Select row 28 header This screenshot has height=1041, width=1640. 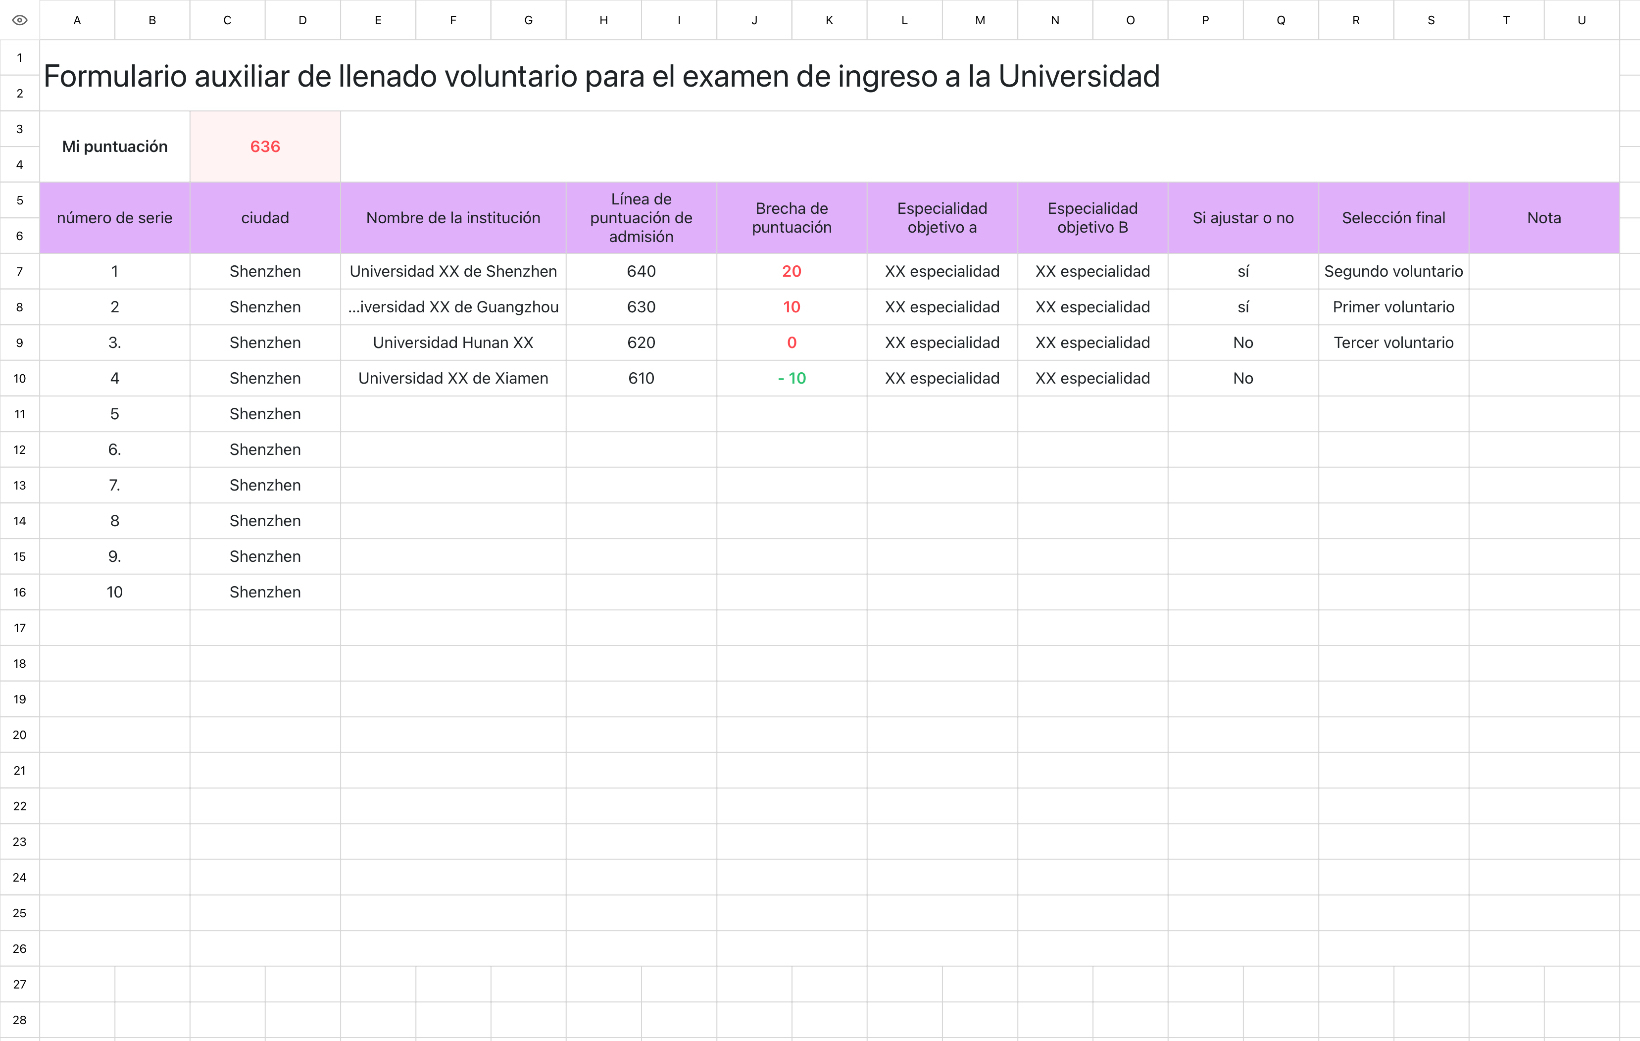pos(19,1020)
